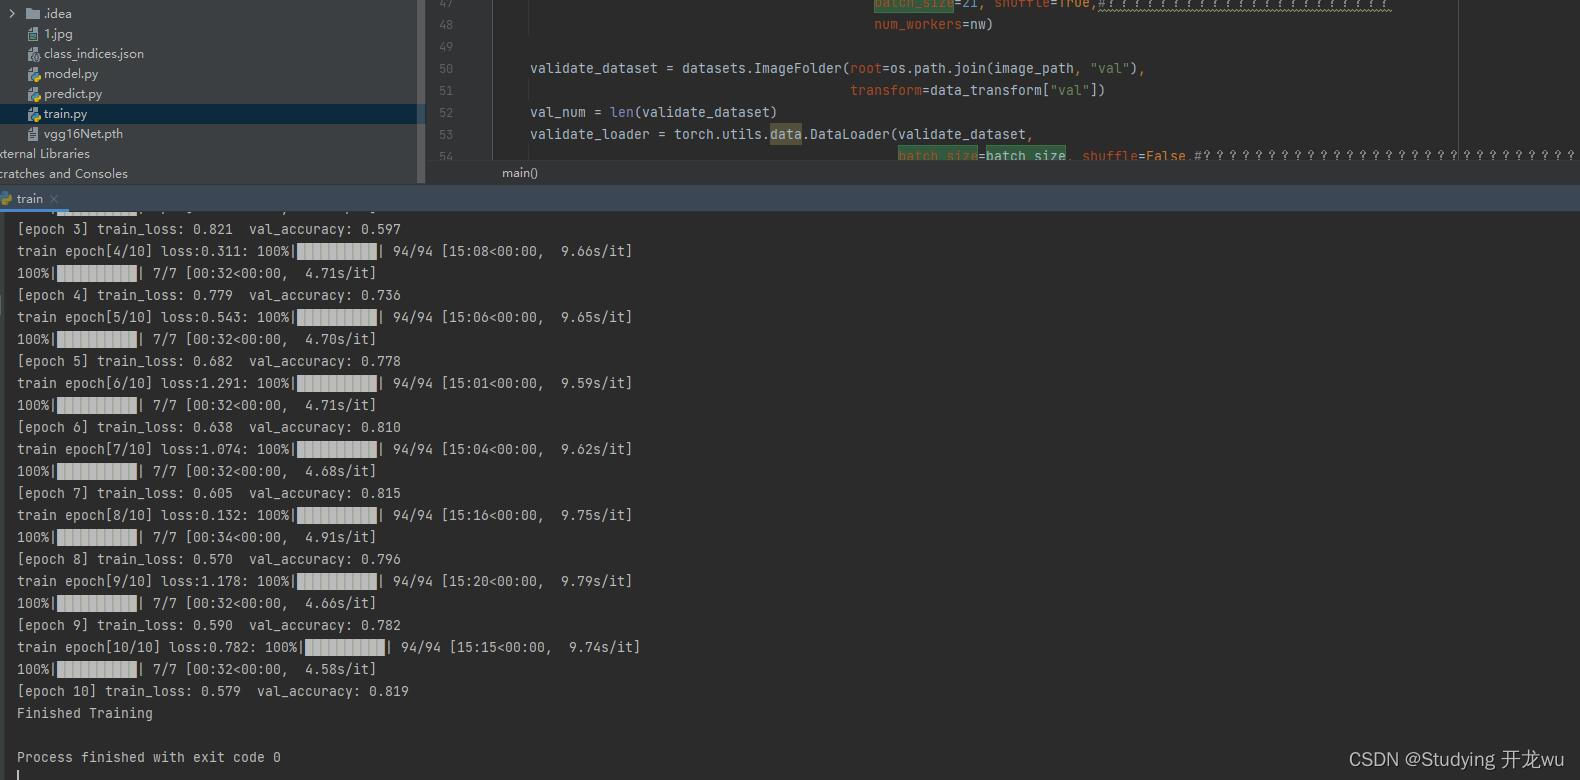Click the vgg16Net.pth file icon
The width and height of the screenshot is (1580, 780).
33,134
